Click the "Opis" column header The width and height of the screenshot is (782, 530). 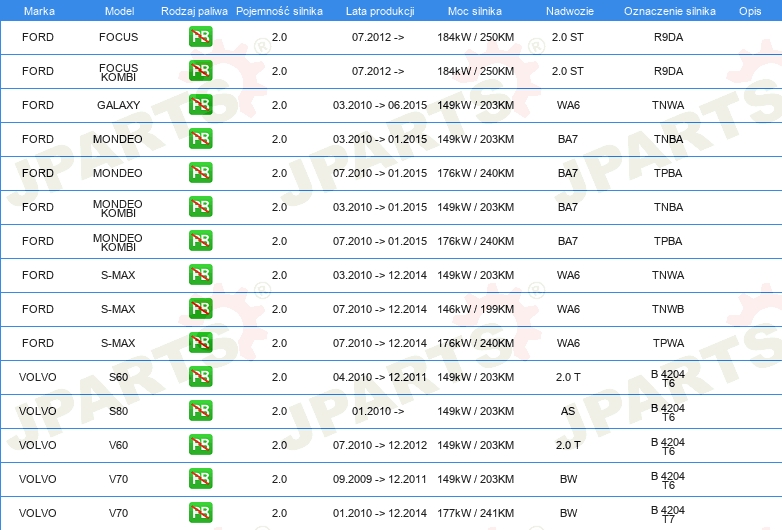[750, 11]
